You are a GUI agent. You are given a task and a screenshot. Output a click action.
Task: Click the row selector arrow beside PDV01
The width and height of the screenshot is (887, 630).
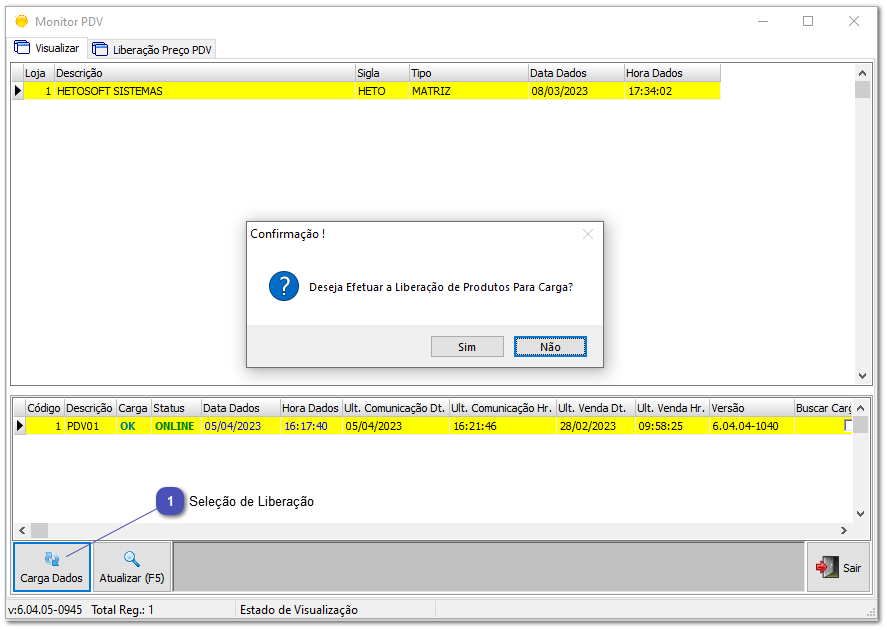click(17, 425)
